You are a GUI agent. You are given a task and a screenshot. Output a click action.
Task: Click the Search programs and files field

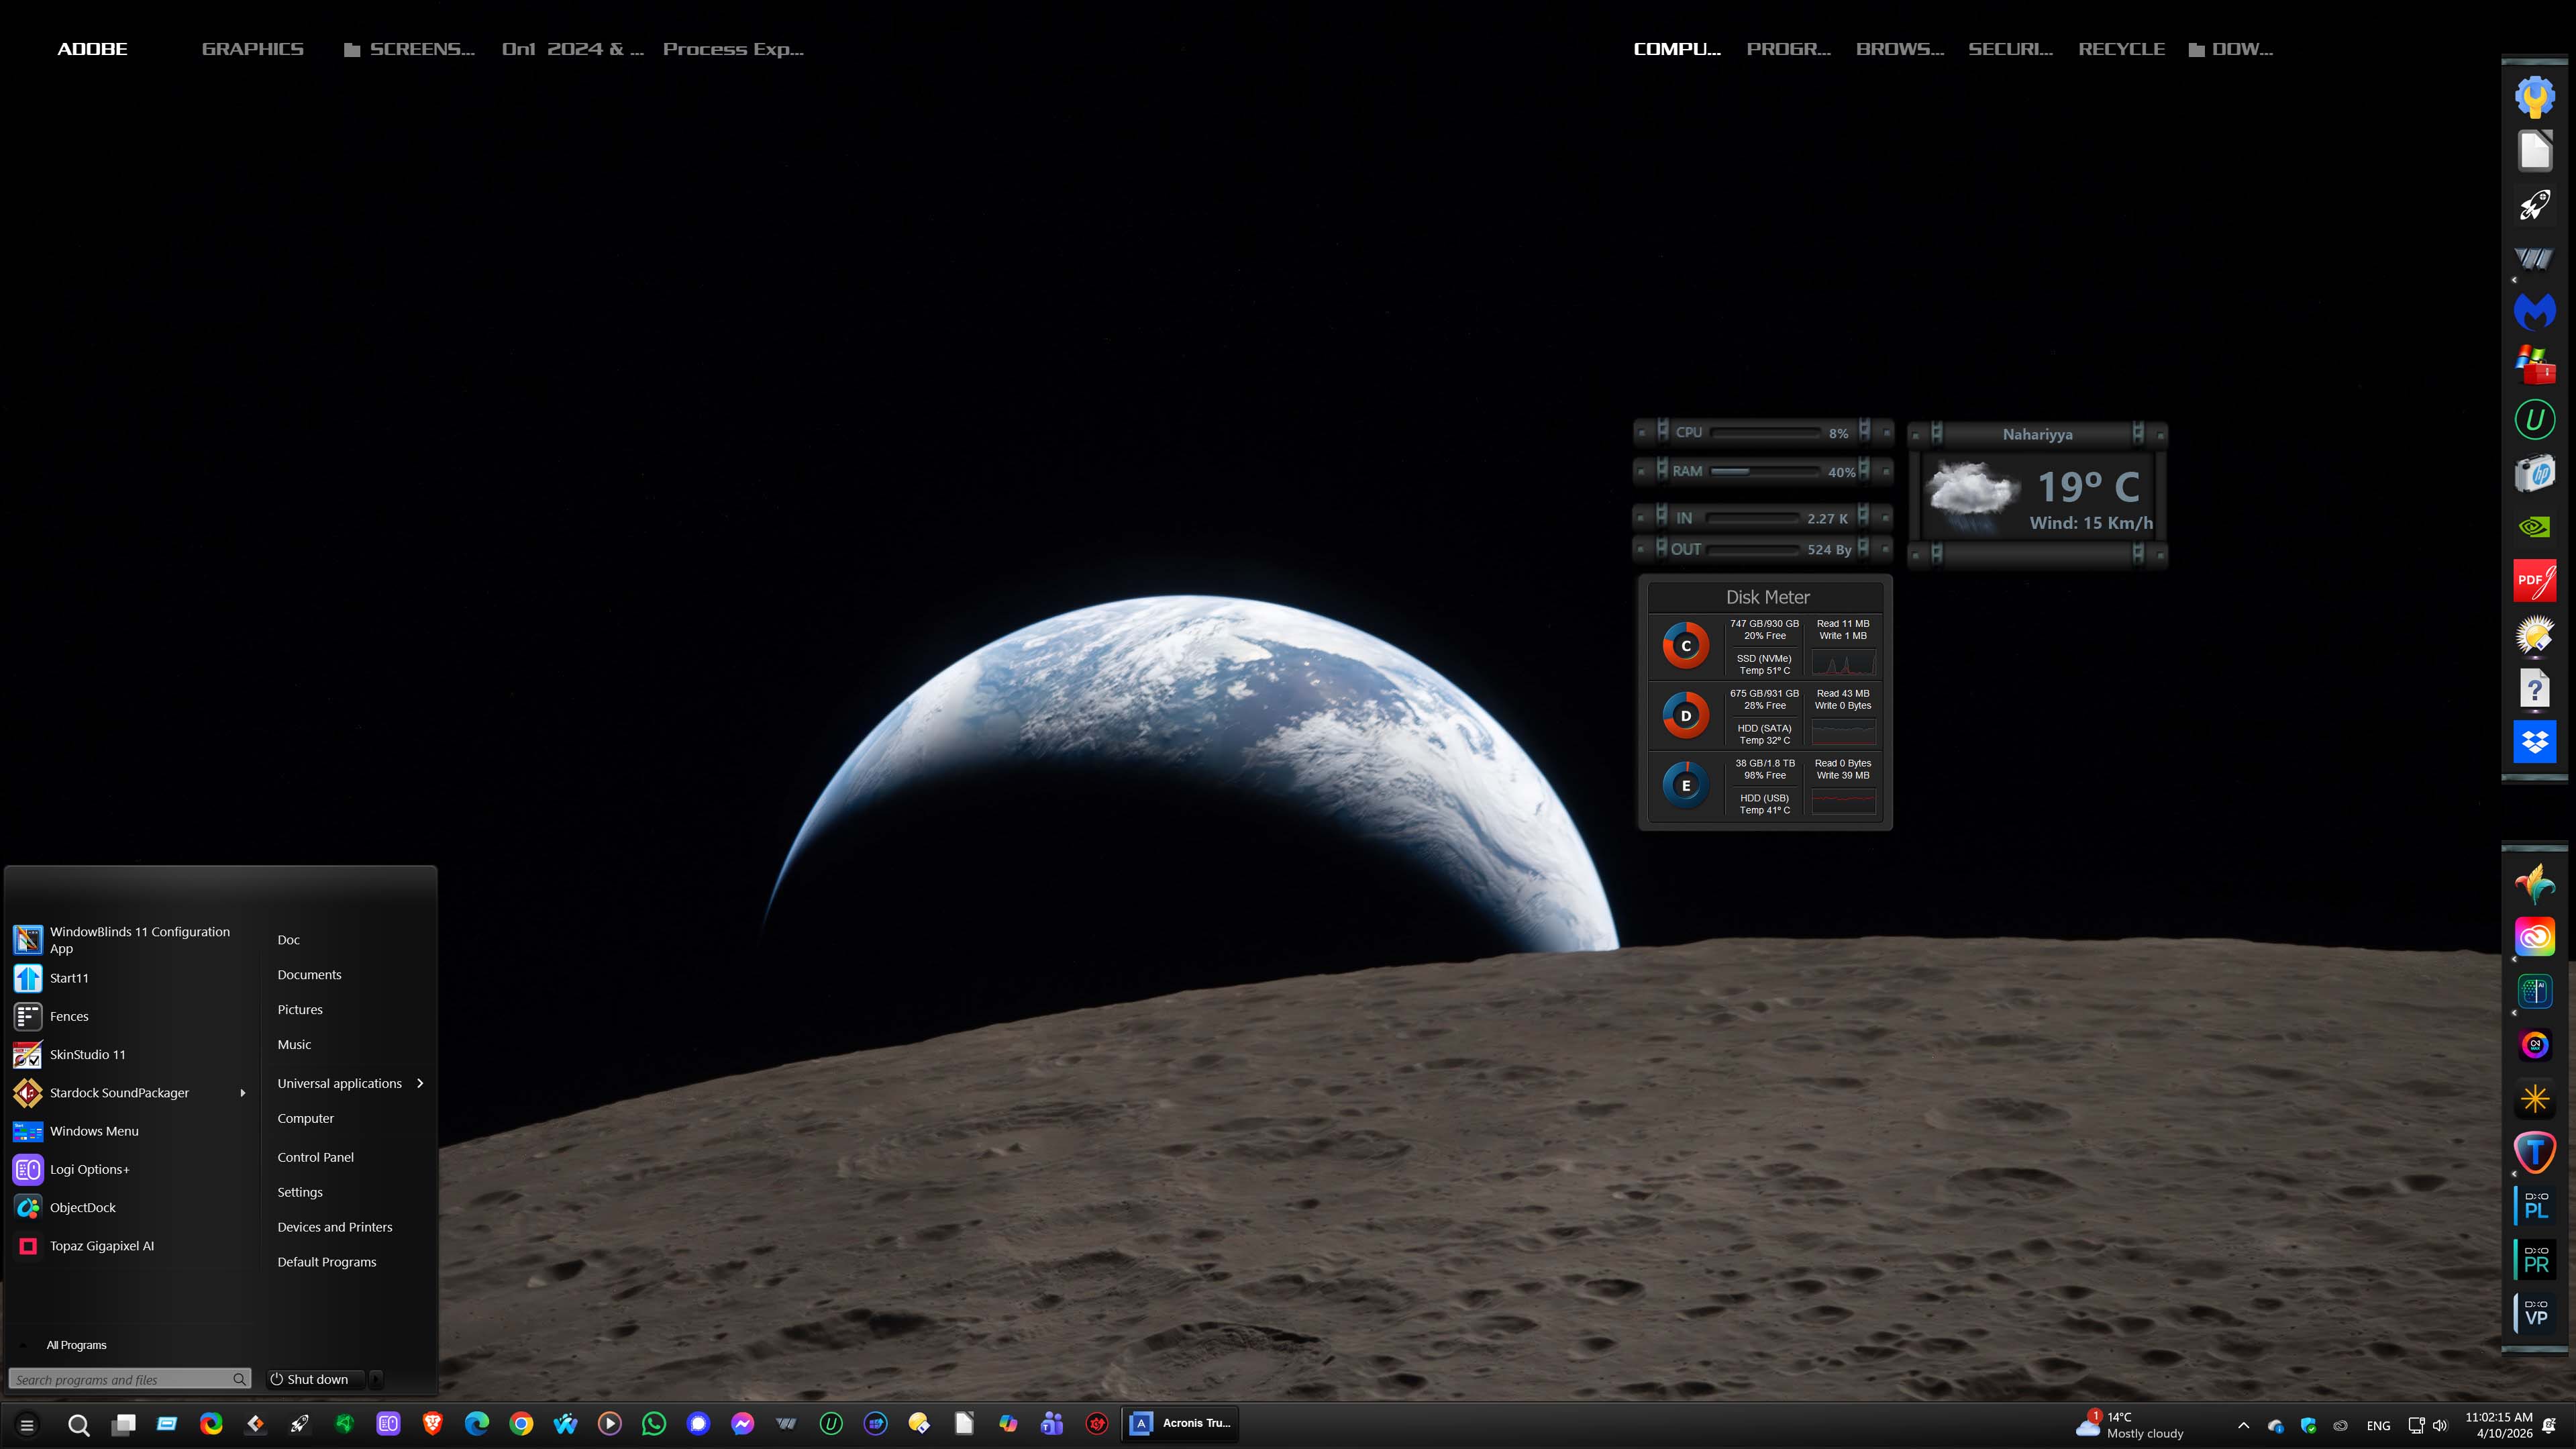pyautogui.click(x=120, y=1379)
